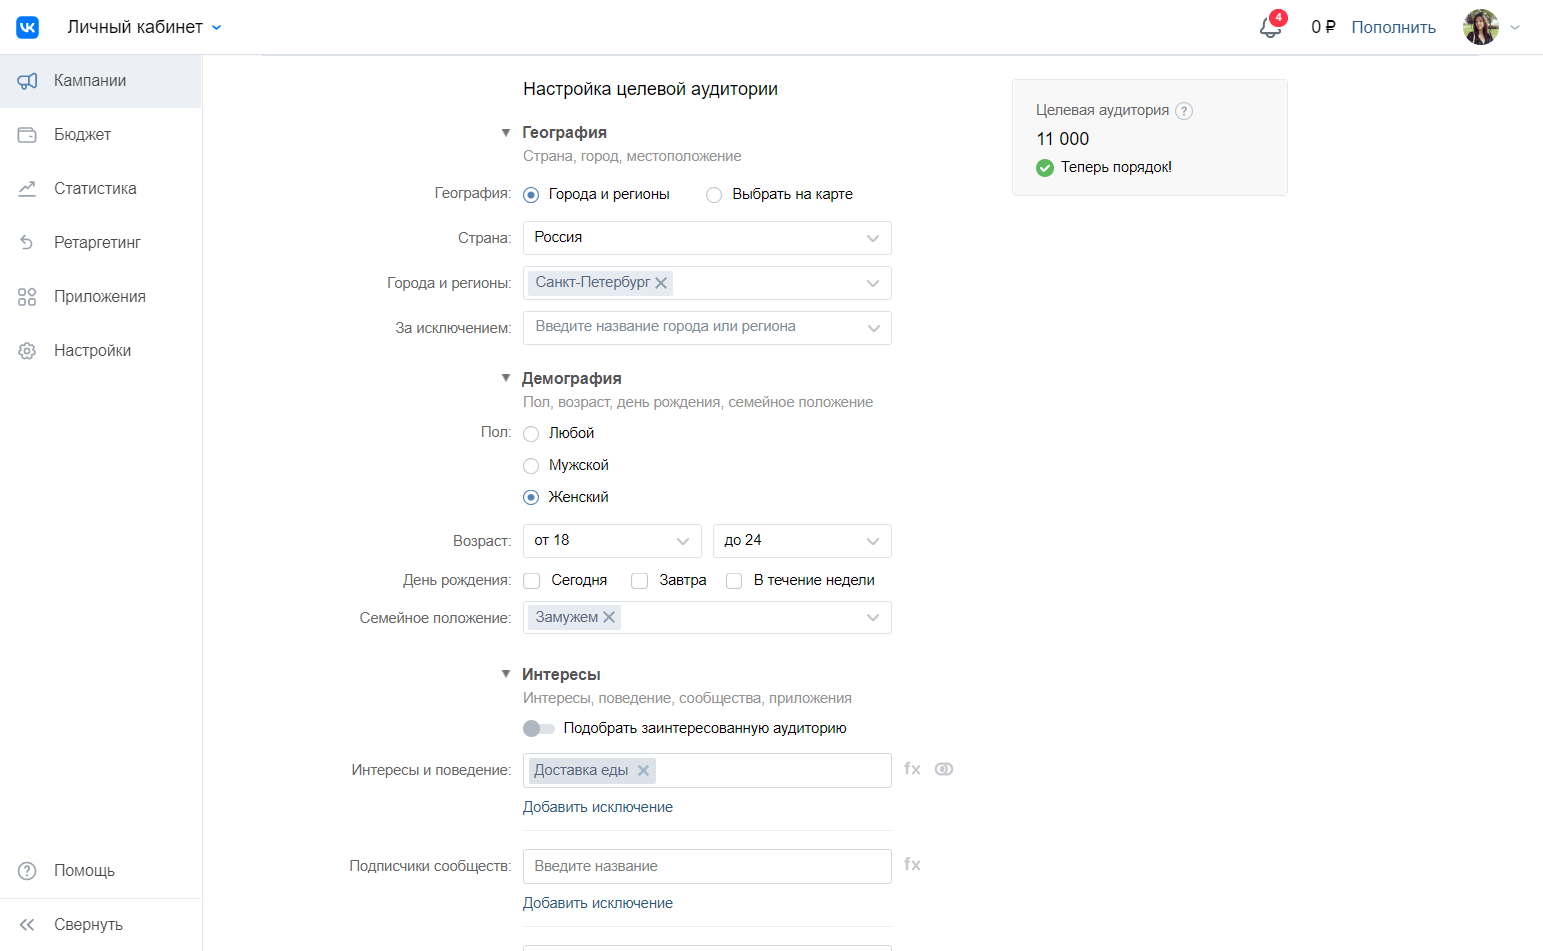Remove the Санкт-Петербург city tag
This screenshot has width=1543, height=951.
pyautogui.click(x=661, y=283)
